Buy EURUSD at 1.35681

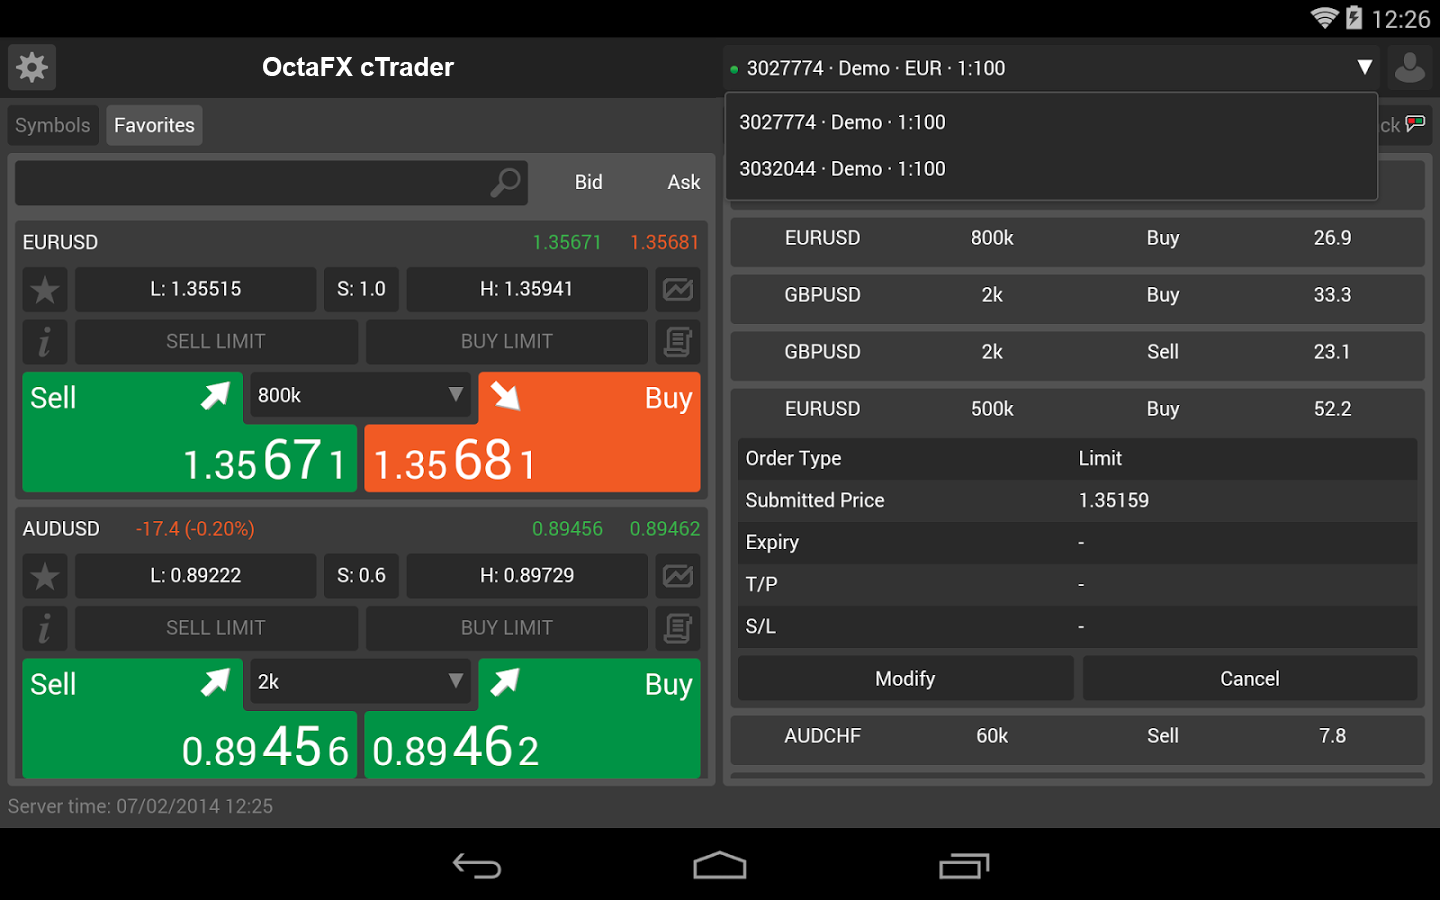click(x=533, y=432)
